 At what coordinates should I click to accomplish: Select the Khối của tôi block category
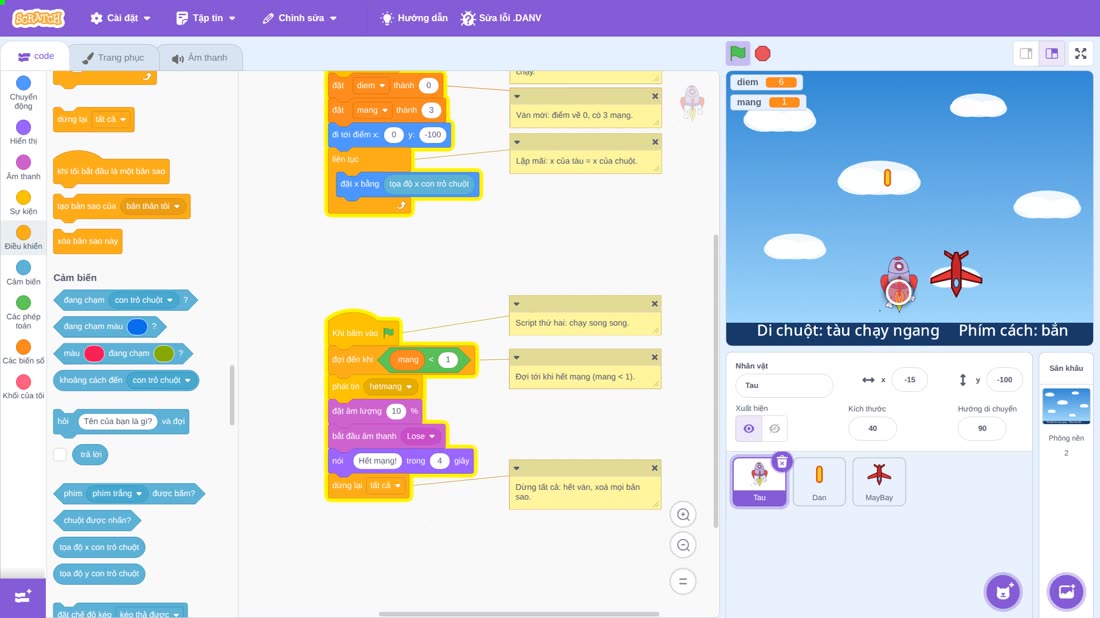coord(23,387)
